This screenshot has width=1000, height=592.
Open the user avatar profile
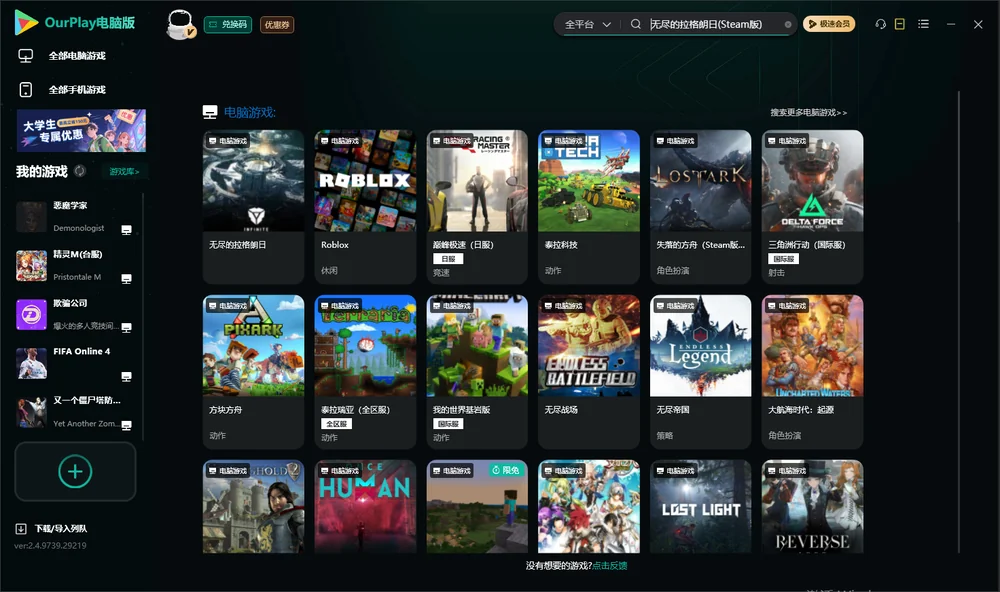tap(180, 25)
